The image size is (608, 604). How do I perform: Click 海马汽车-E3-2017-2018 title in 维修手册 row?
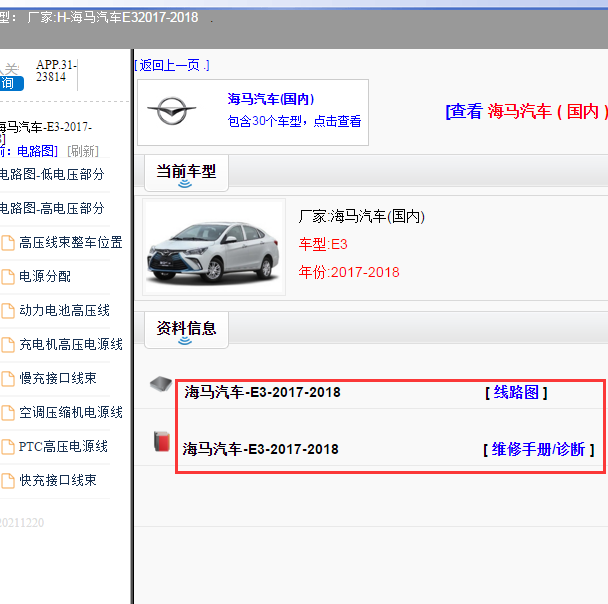pos(261,450)
